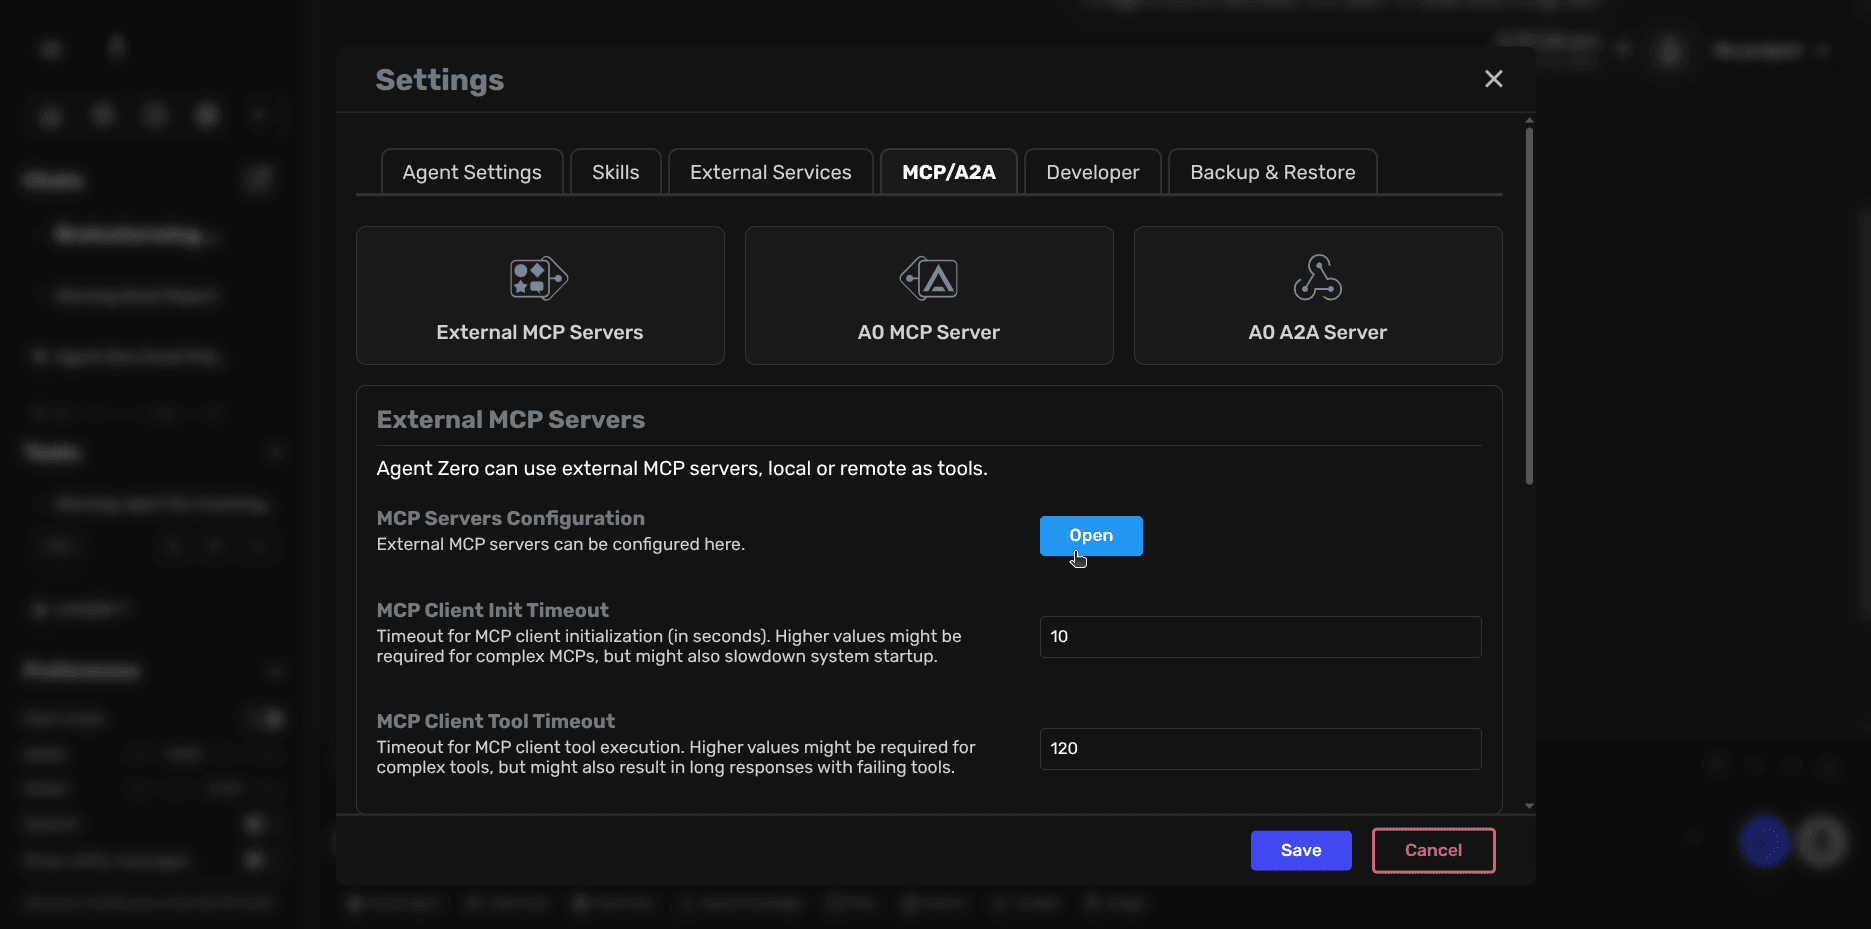This screenshot has width=1871, height=929.
Task: Save the MCP/A2A settings
Action: coord(1300,850)
